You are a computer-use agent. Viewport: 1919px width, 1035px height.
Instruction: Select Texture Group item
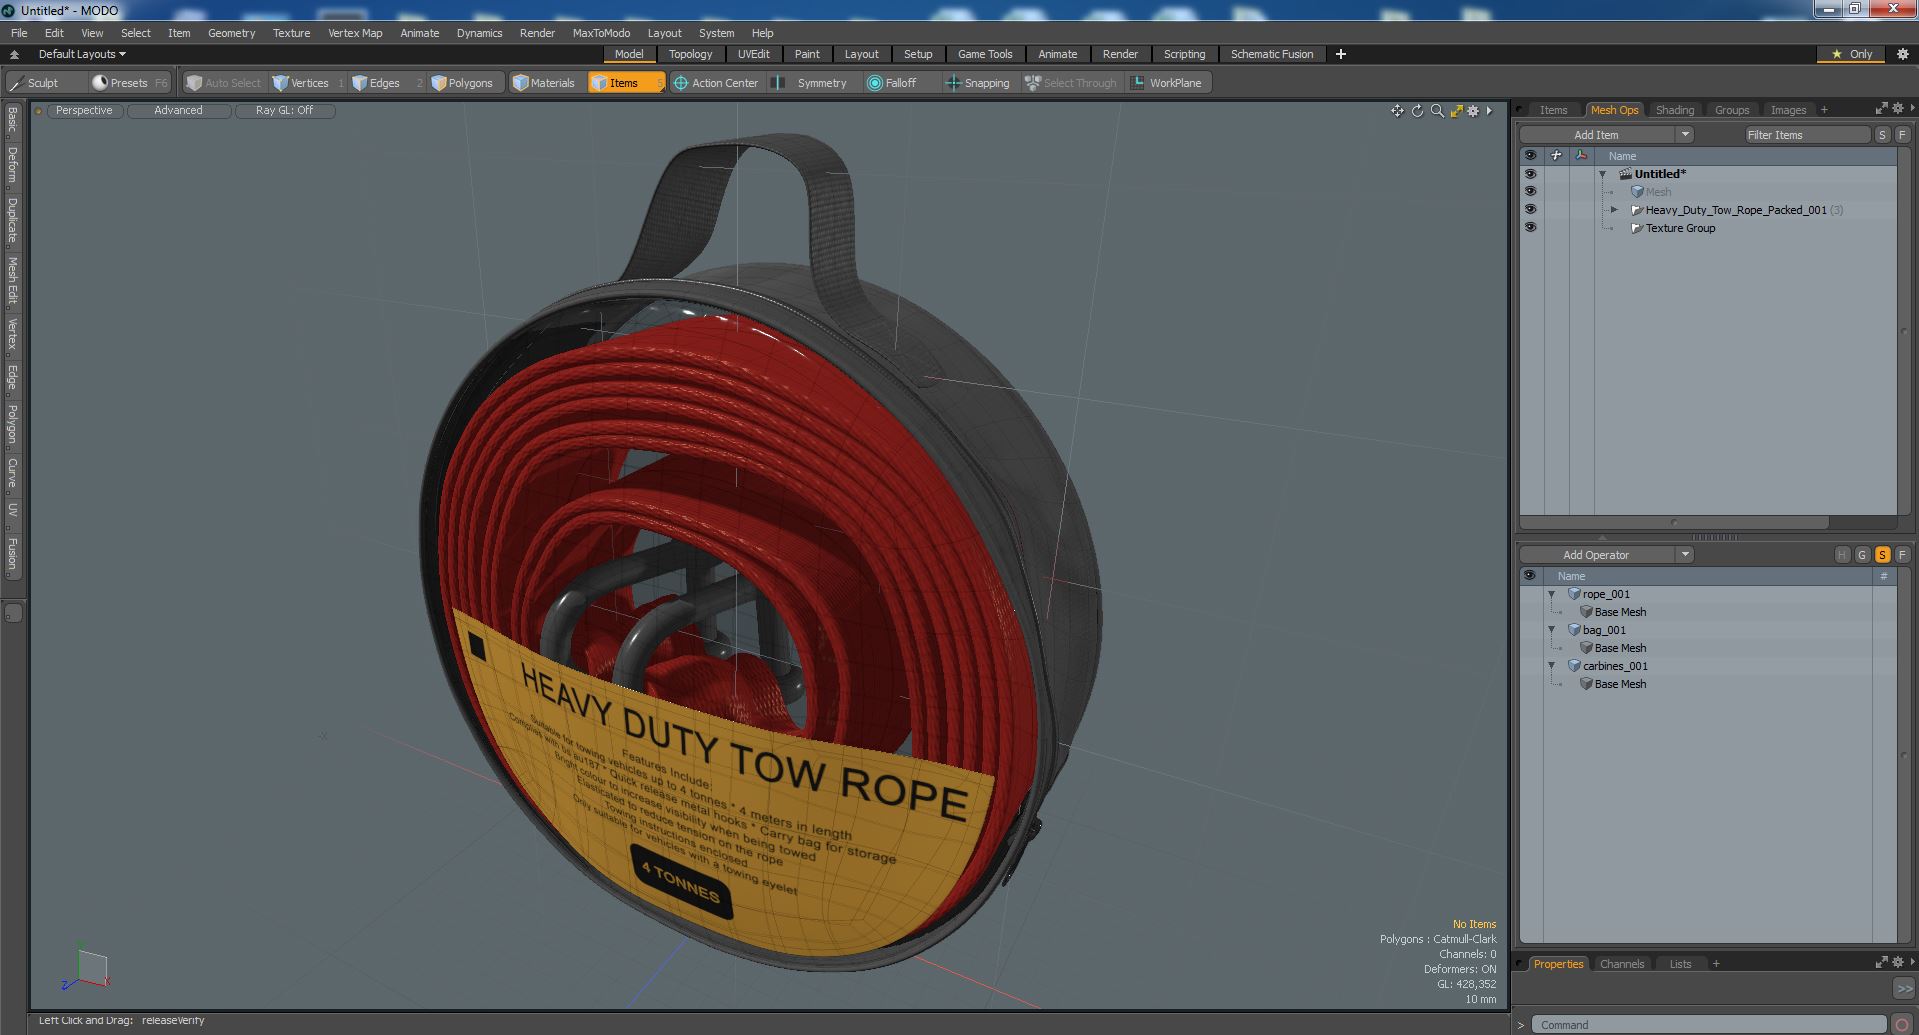(1680, 228)
